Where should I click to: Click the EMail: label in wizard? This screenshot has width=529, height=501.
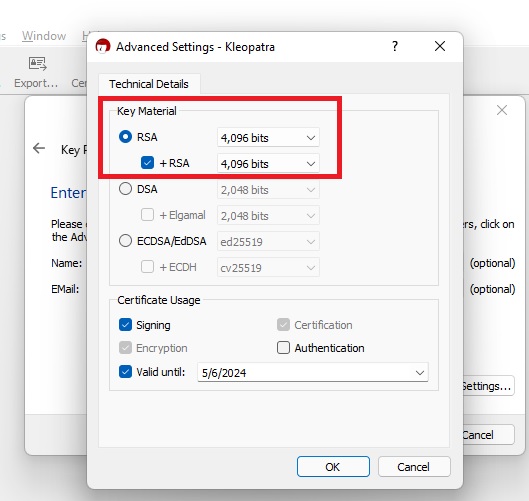click(x=65, y=289)
